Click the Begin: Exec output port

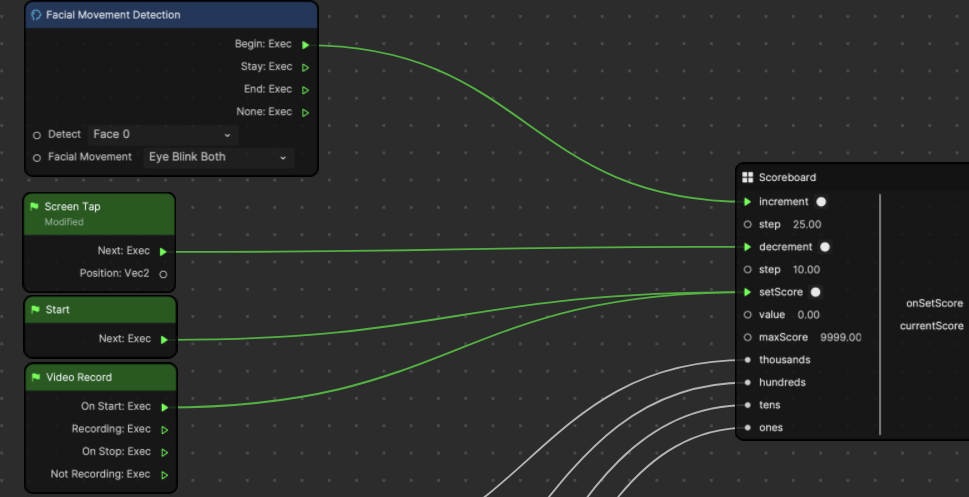[305, 45]
